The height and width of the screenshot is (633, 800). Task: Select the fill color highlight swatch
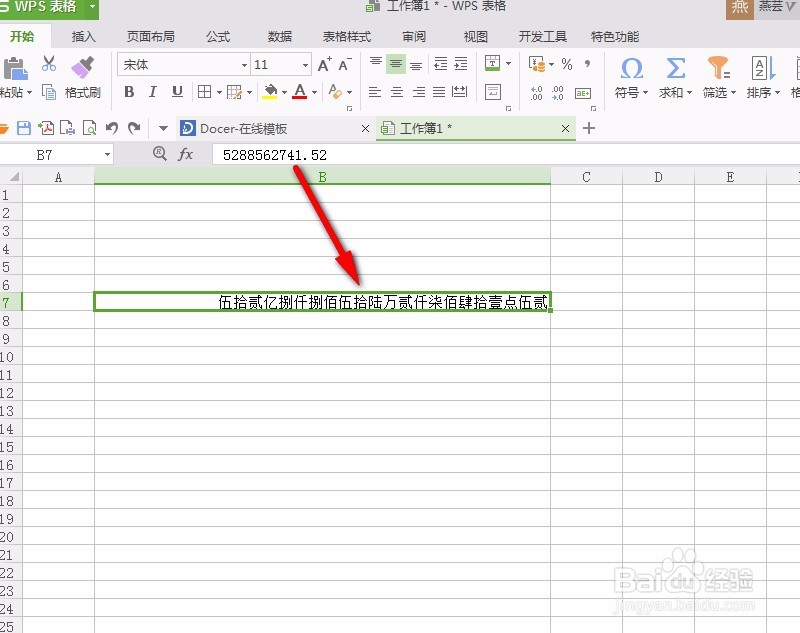click(x=270, y=92)
